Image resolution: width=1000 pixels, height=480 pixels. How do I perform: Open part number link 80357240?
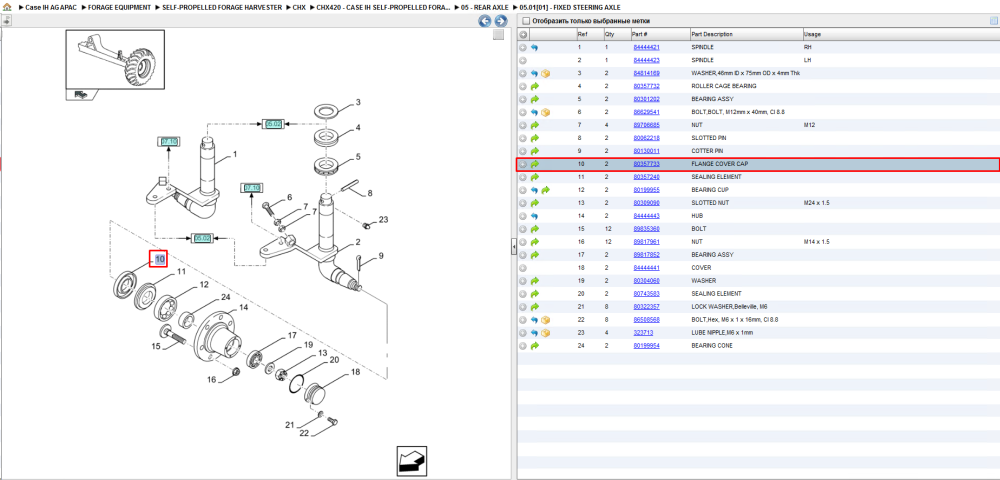(646, 177)
